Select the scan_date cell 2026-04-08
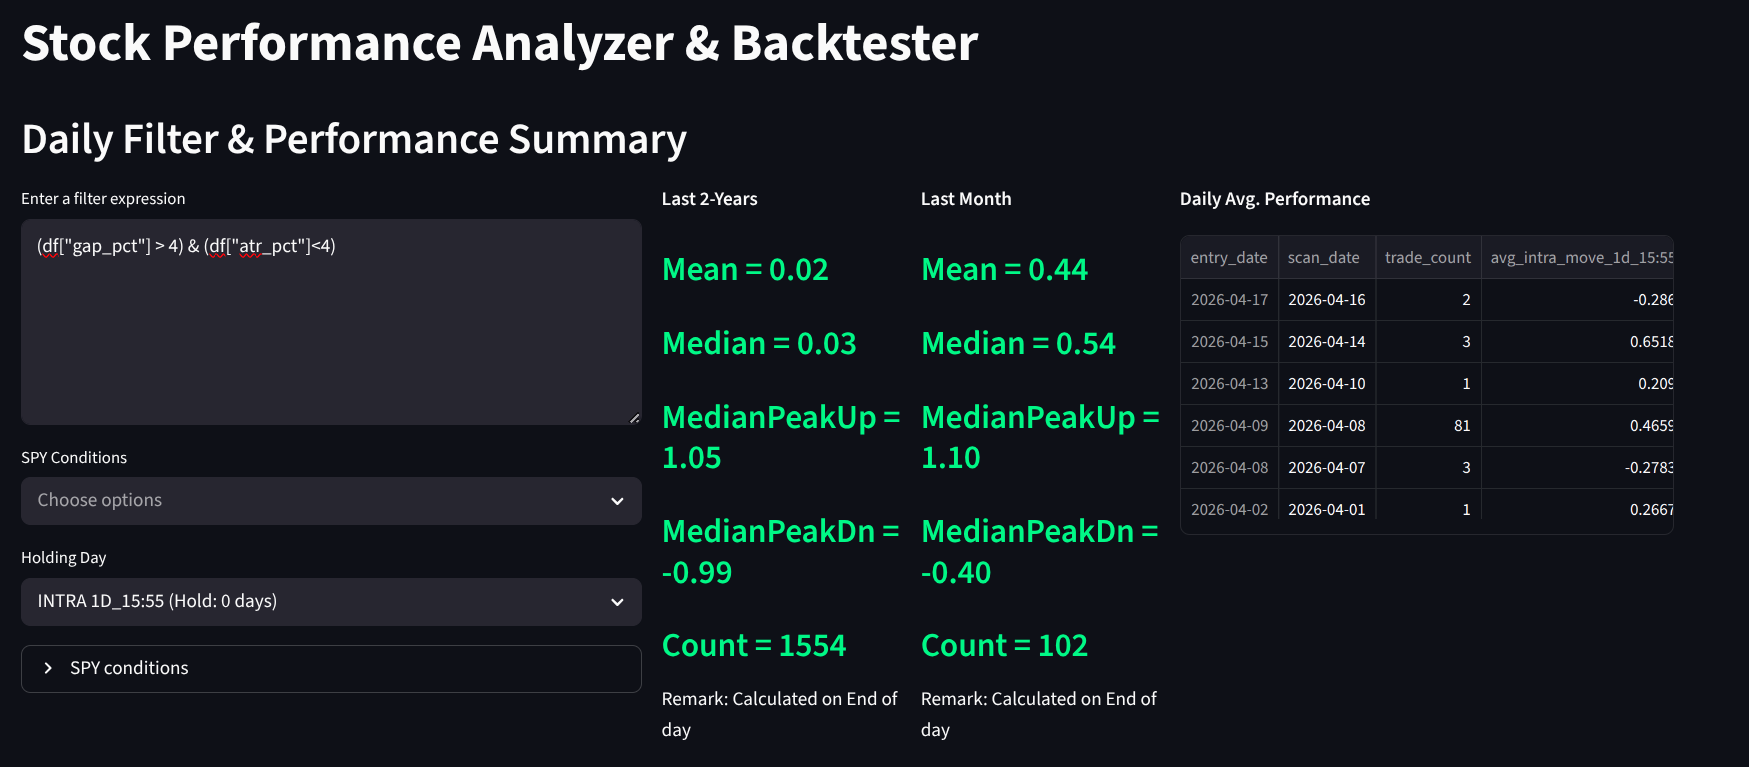The image size is (1749, 767). pyautogui.click(x=1326, y=426)
